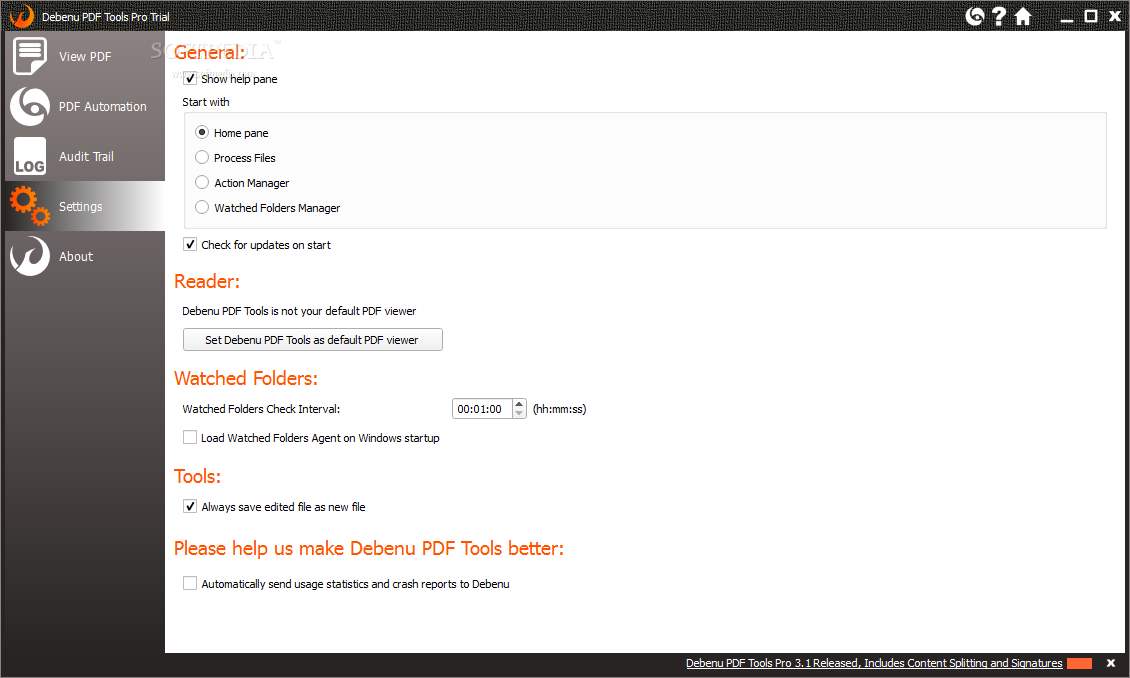Viewport: 1130px width, 678px height.
Task: Toggle Check for updates on start
Action: [x=190, y=244]
